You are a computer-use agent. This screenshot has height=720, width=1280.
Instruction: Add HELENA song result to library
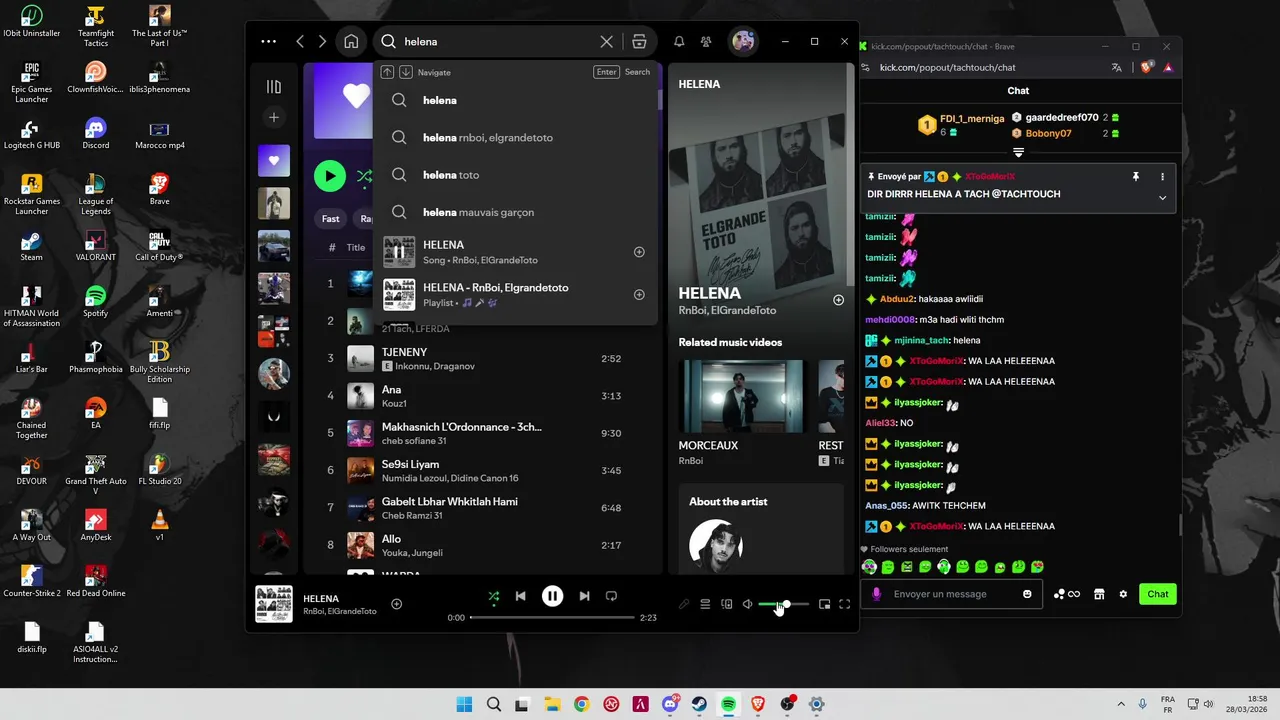point(639,252)
